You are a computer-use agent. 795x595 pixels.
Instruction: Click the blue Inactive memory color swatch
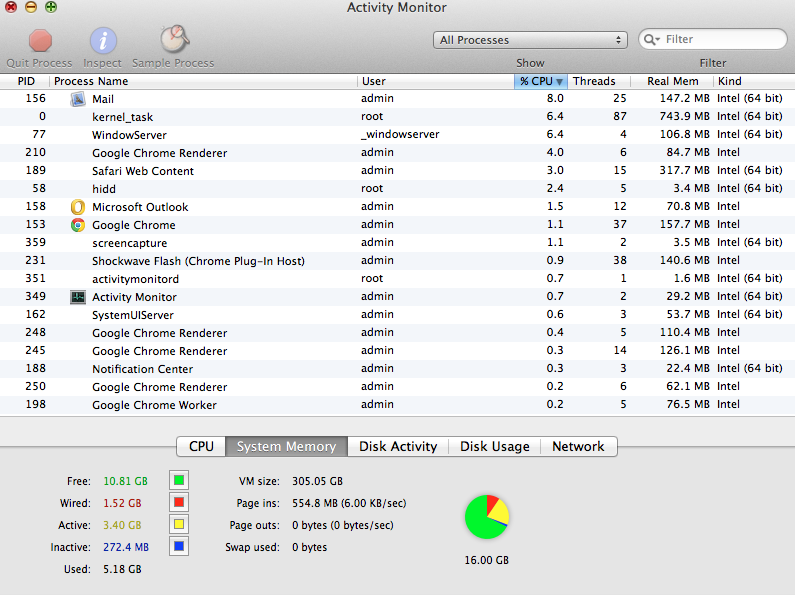179,546
